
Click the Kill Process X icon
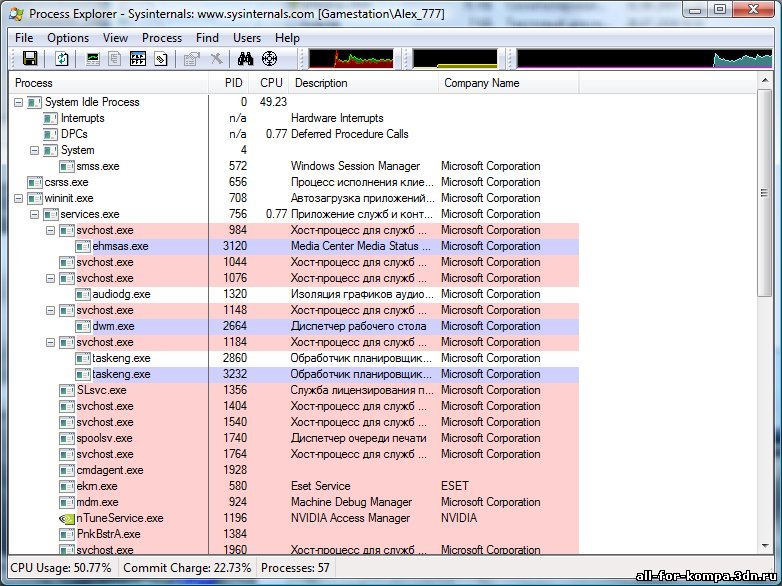[216, 59]
